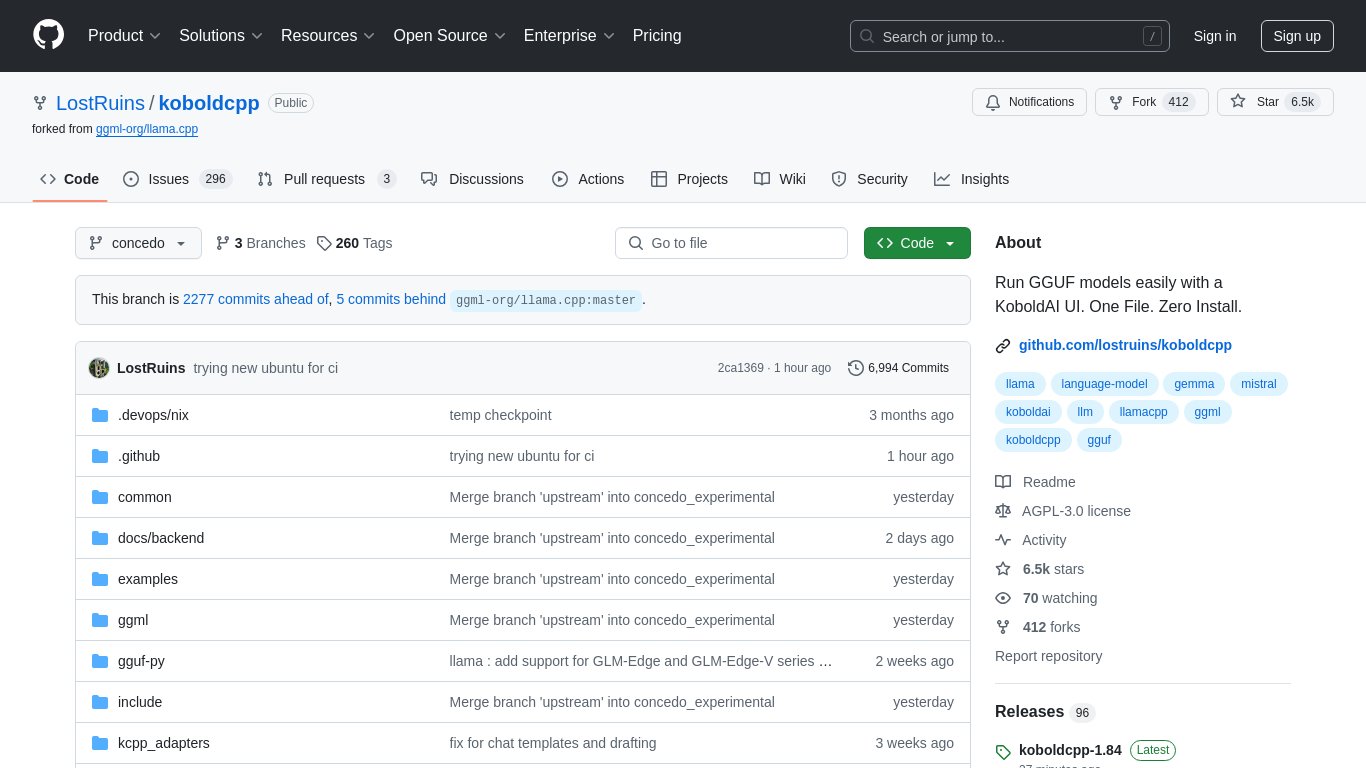Open the commit history clock icon
The image size is (1366, 768).
coord(856,368)
